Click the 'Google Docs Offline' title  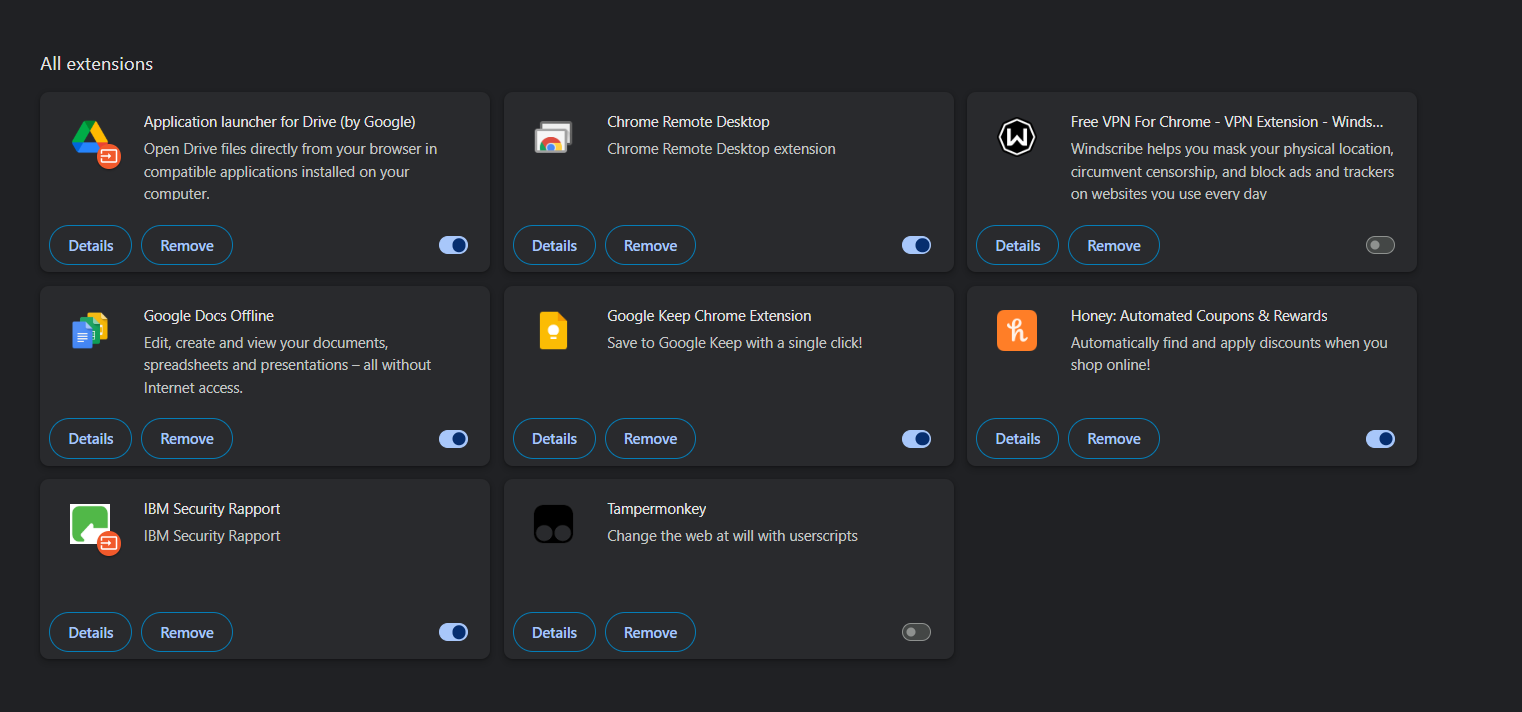click(x=209, y=316)
